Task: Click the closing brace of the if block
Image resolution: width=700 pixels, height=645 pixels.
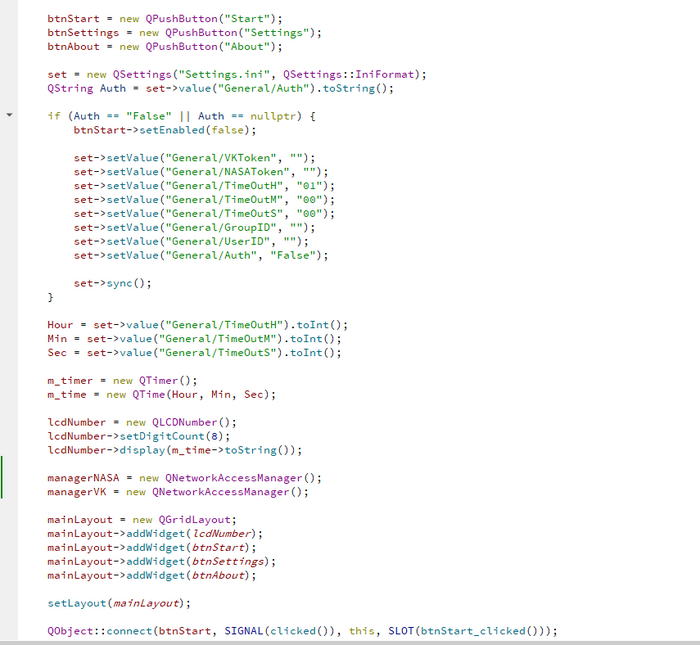Action: click(50, 297)
